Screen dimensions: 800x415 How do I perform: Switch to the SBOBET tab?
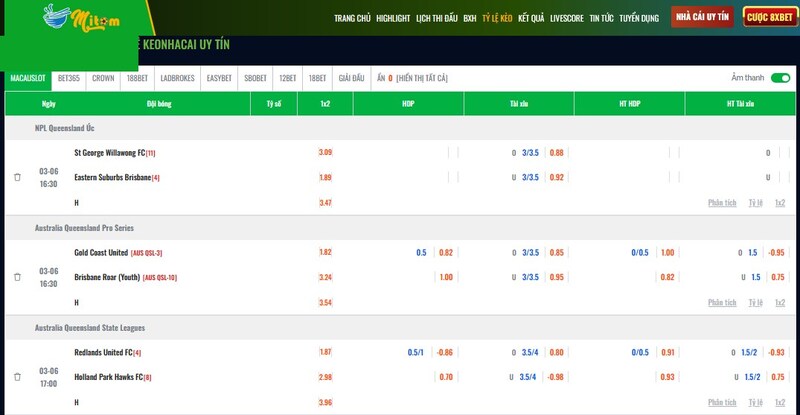[255, 78]
